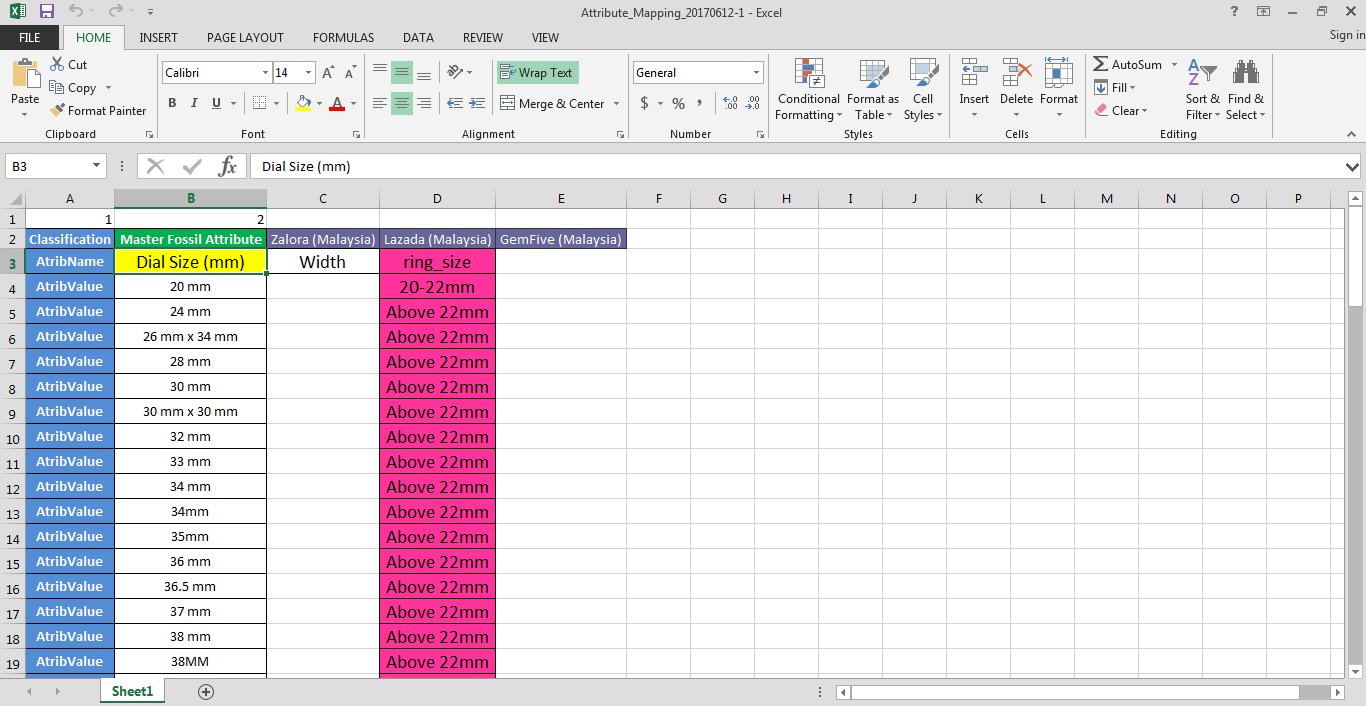Open the FILE tab
The image size is (1366, 706).
coord(30,37)
